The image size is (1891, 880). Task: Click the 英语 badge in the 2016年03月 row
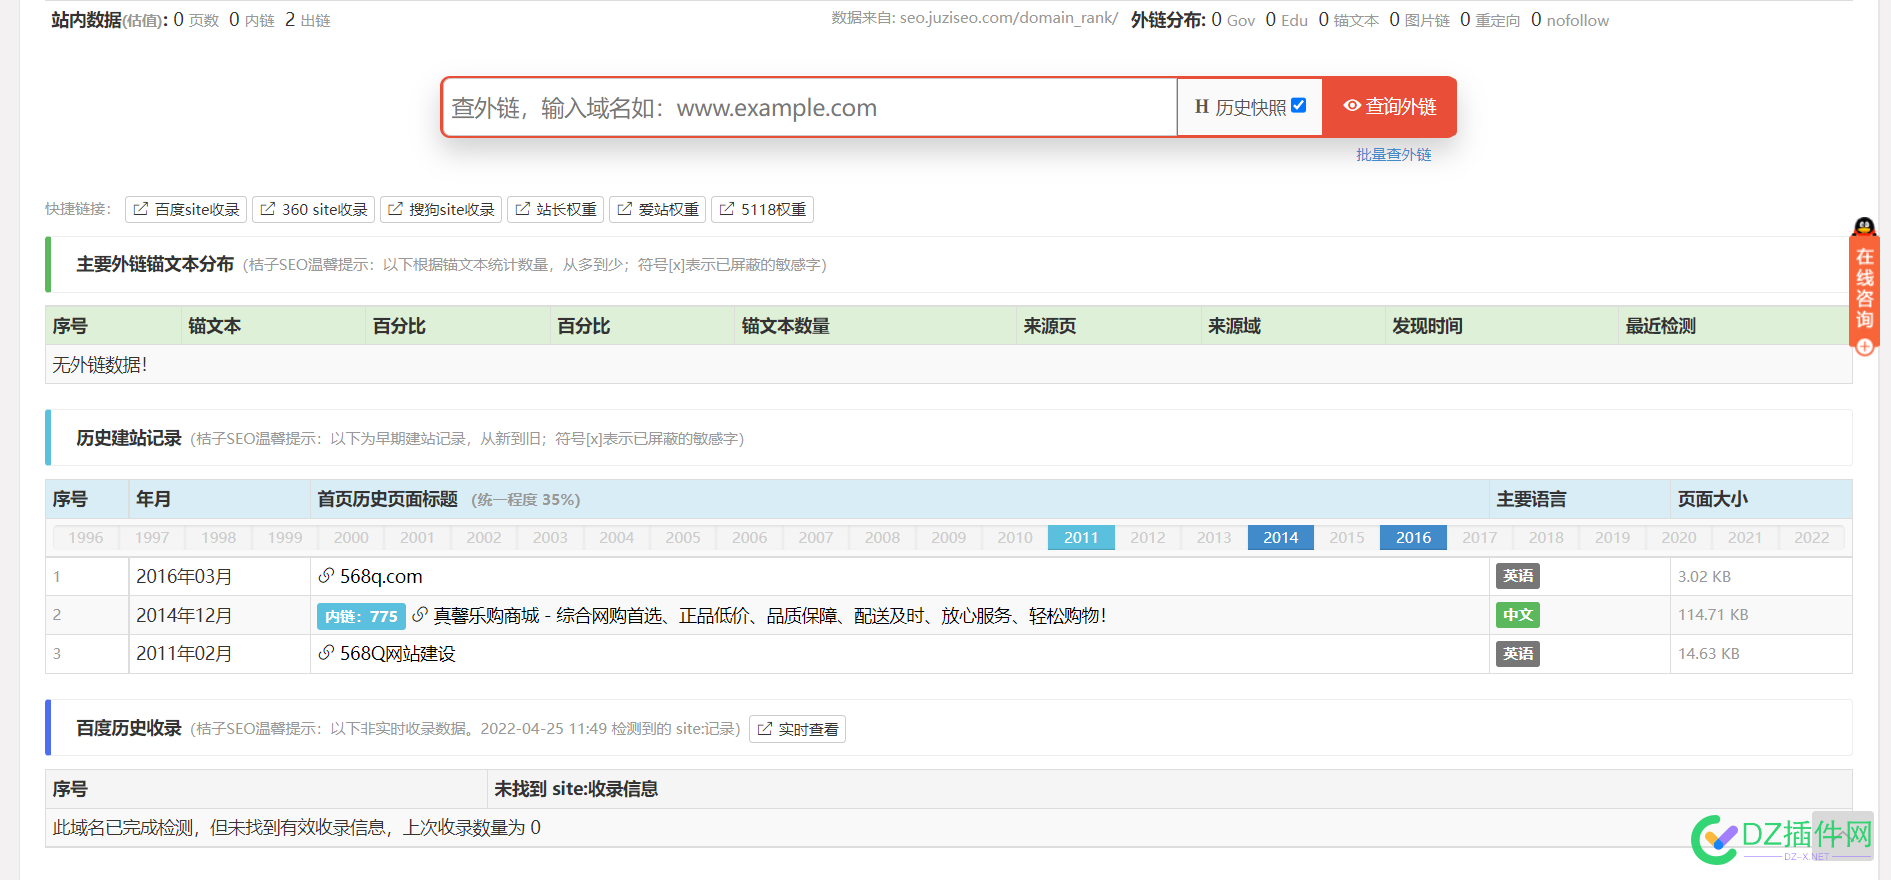point(1517,576)
